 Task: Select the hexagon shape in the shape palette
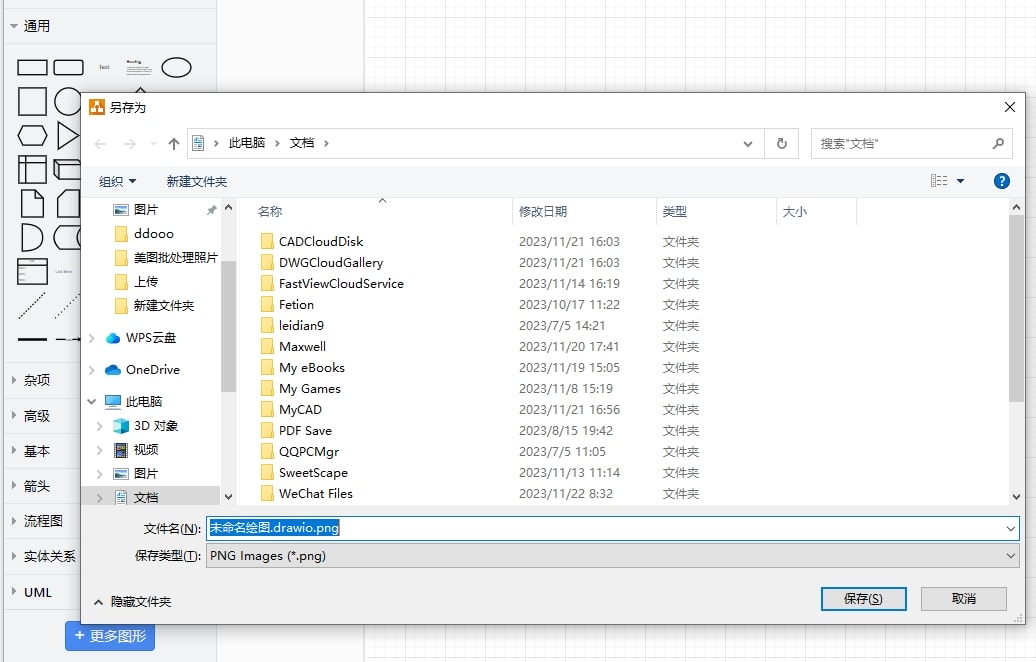[32, 135]
